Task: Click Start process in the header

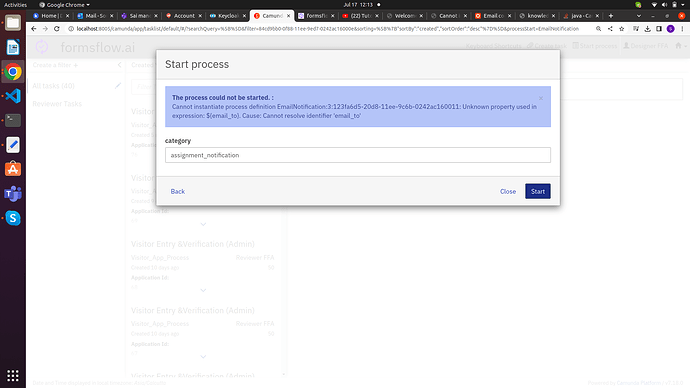Action: pyautogui.click(x=595, y=46)
